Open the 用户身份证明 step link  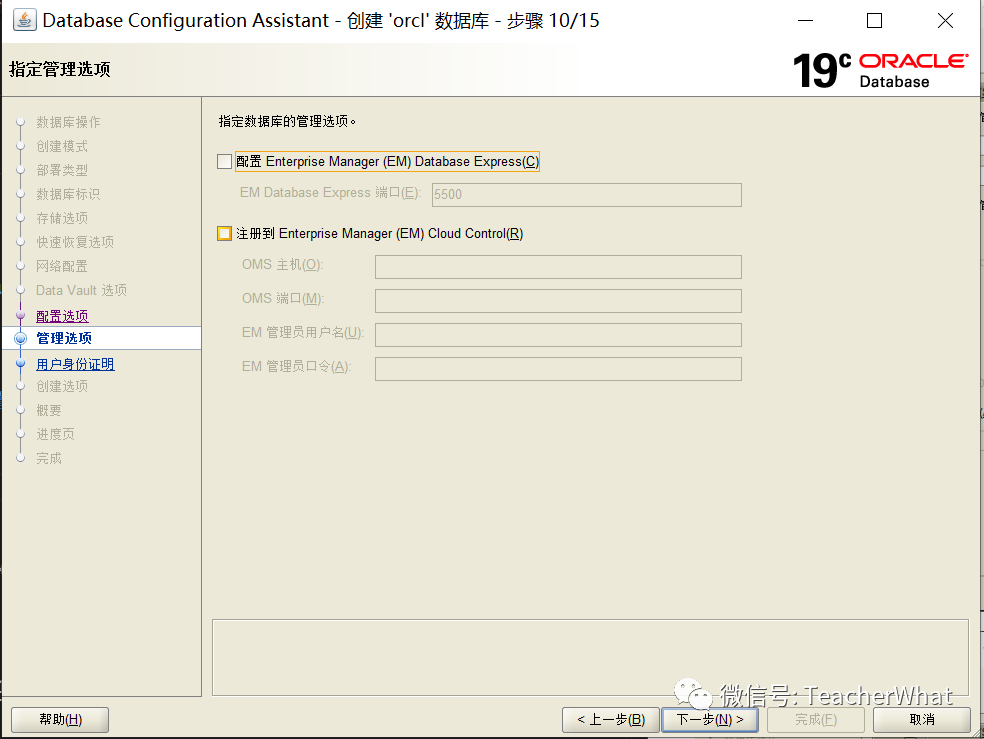(x=74, y=363)
